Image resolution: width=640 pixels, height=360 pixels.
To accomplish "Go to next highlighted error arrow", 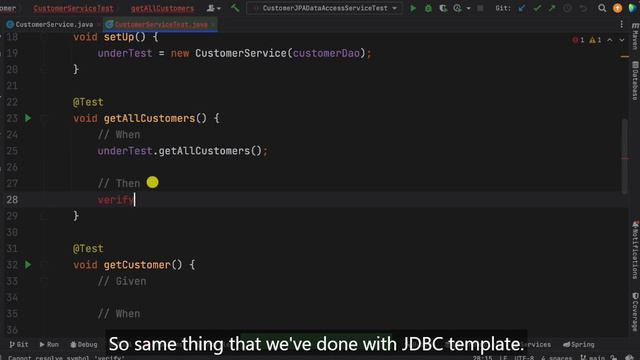I will pyautogui.click(x=622, y=40).
